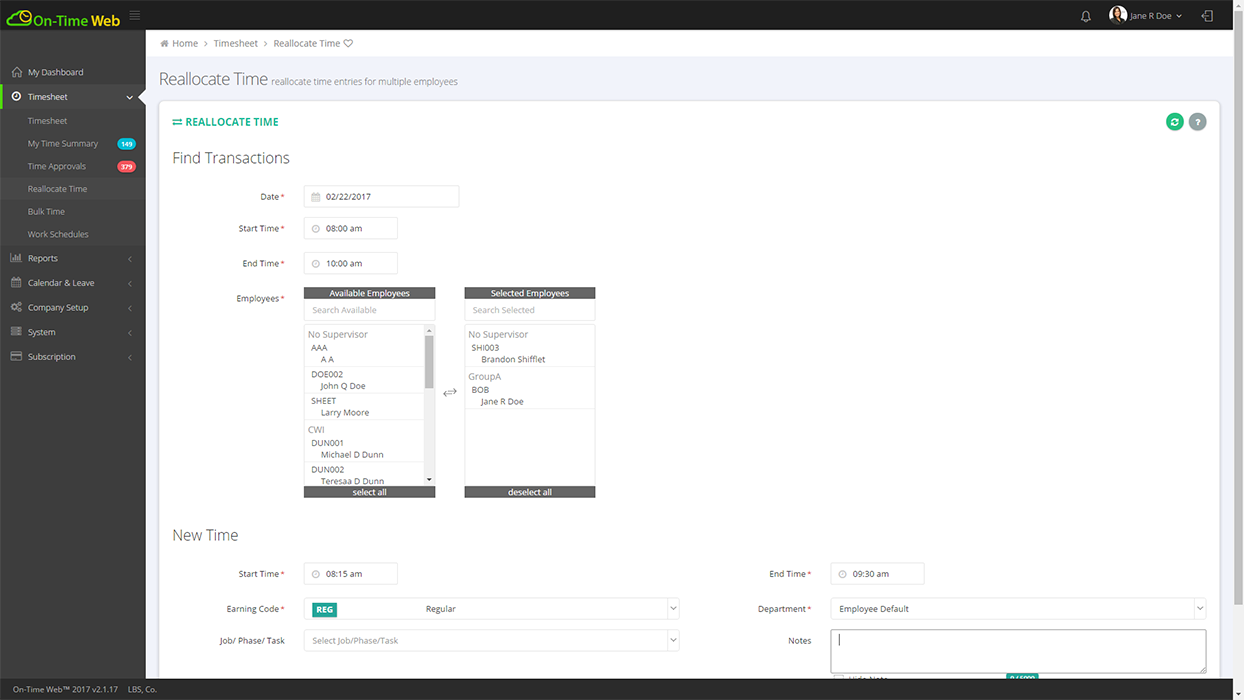Click select all under Available Employees

click(369, 491)
